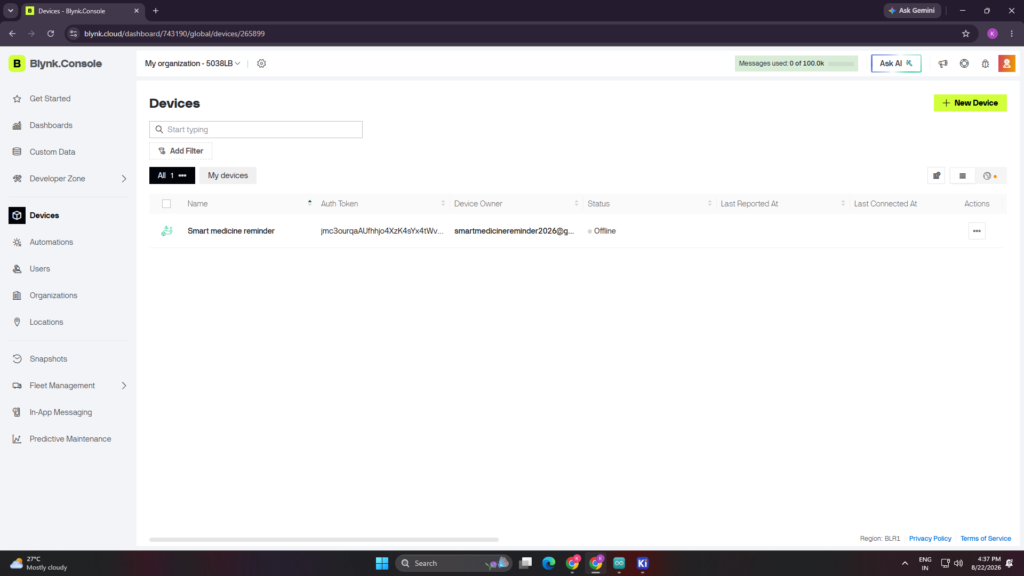Open Edge browser from taskbar

pyautogui.click(x=549, y=563)
